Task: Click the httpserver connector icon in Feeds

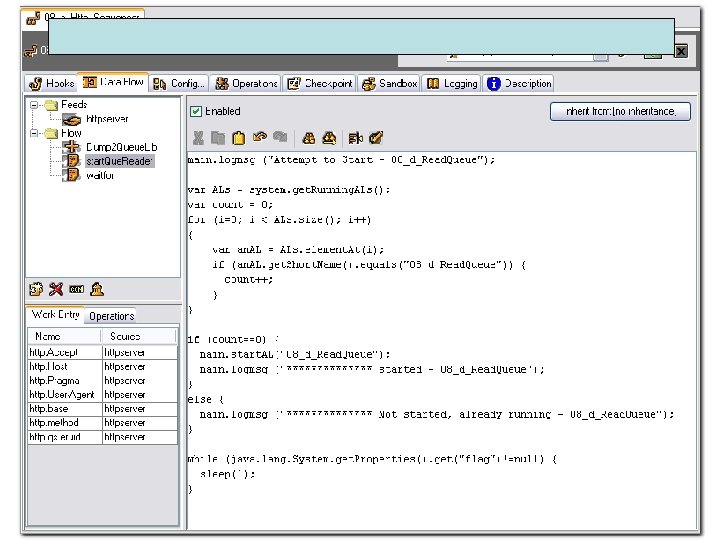Action: (72, 120)
